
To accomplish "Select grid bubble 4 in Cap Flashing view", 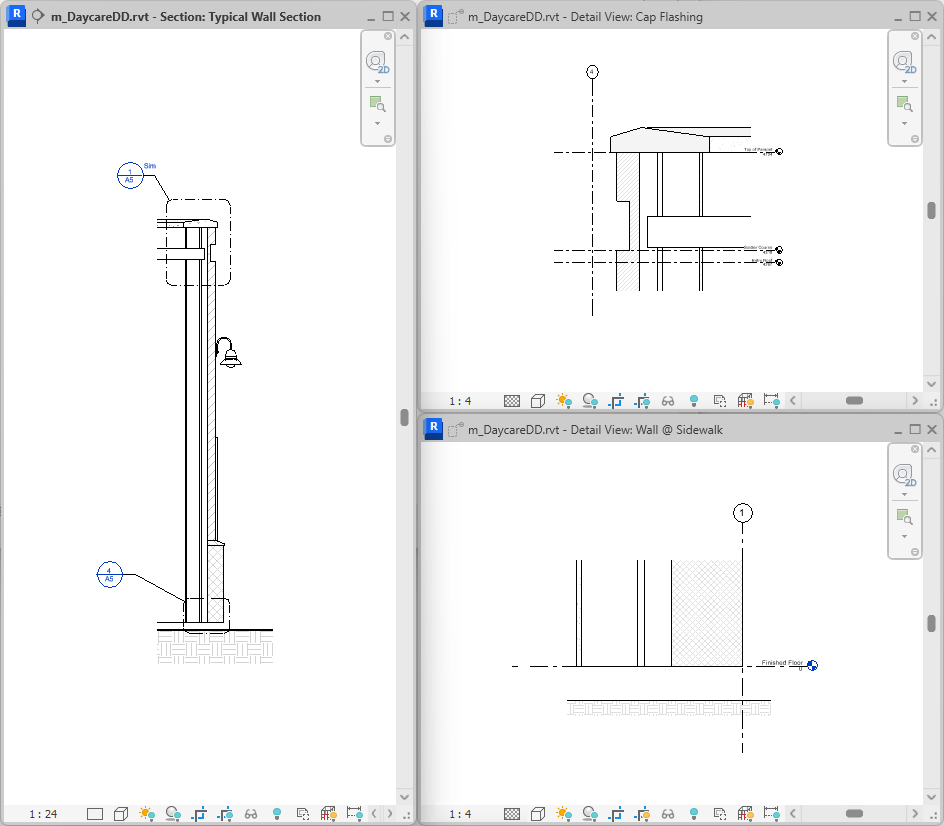I will (x=592, y=72).
